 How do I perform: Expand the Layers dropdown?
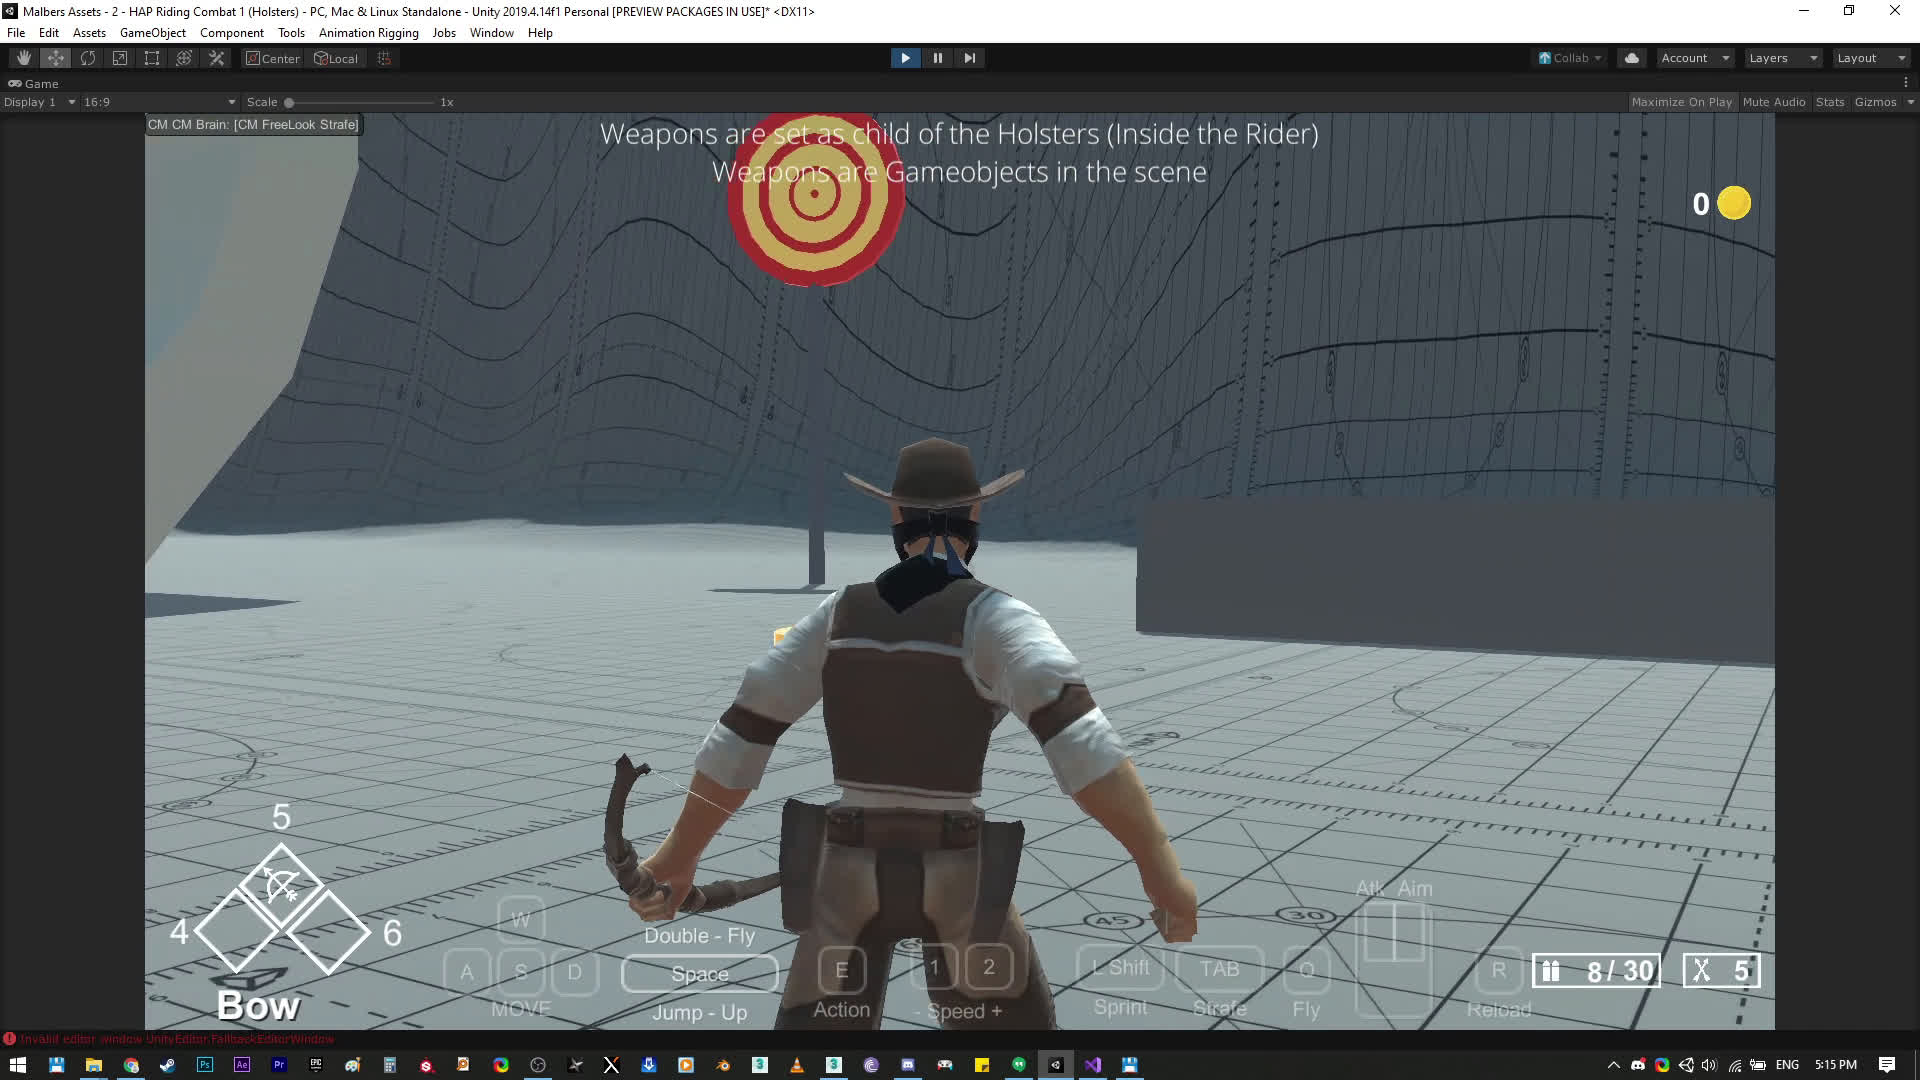pyautogui.click(x=1782, y=58)
